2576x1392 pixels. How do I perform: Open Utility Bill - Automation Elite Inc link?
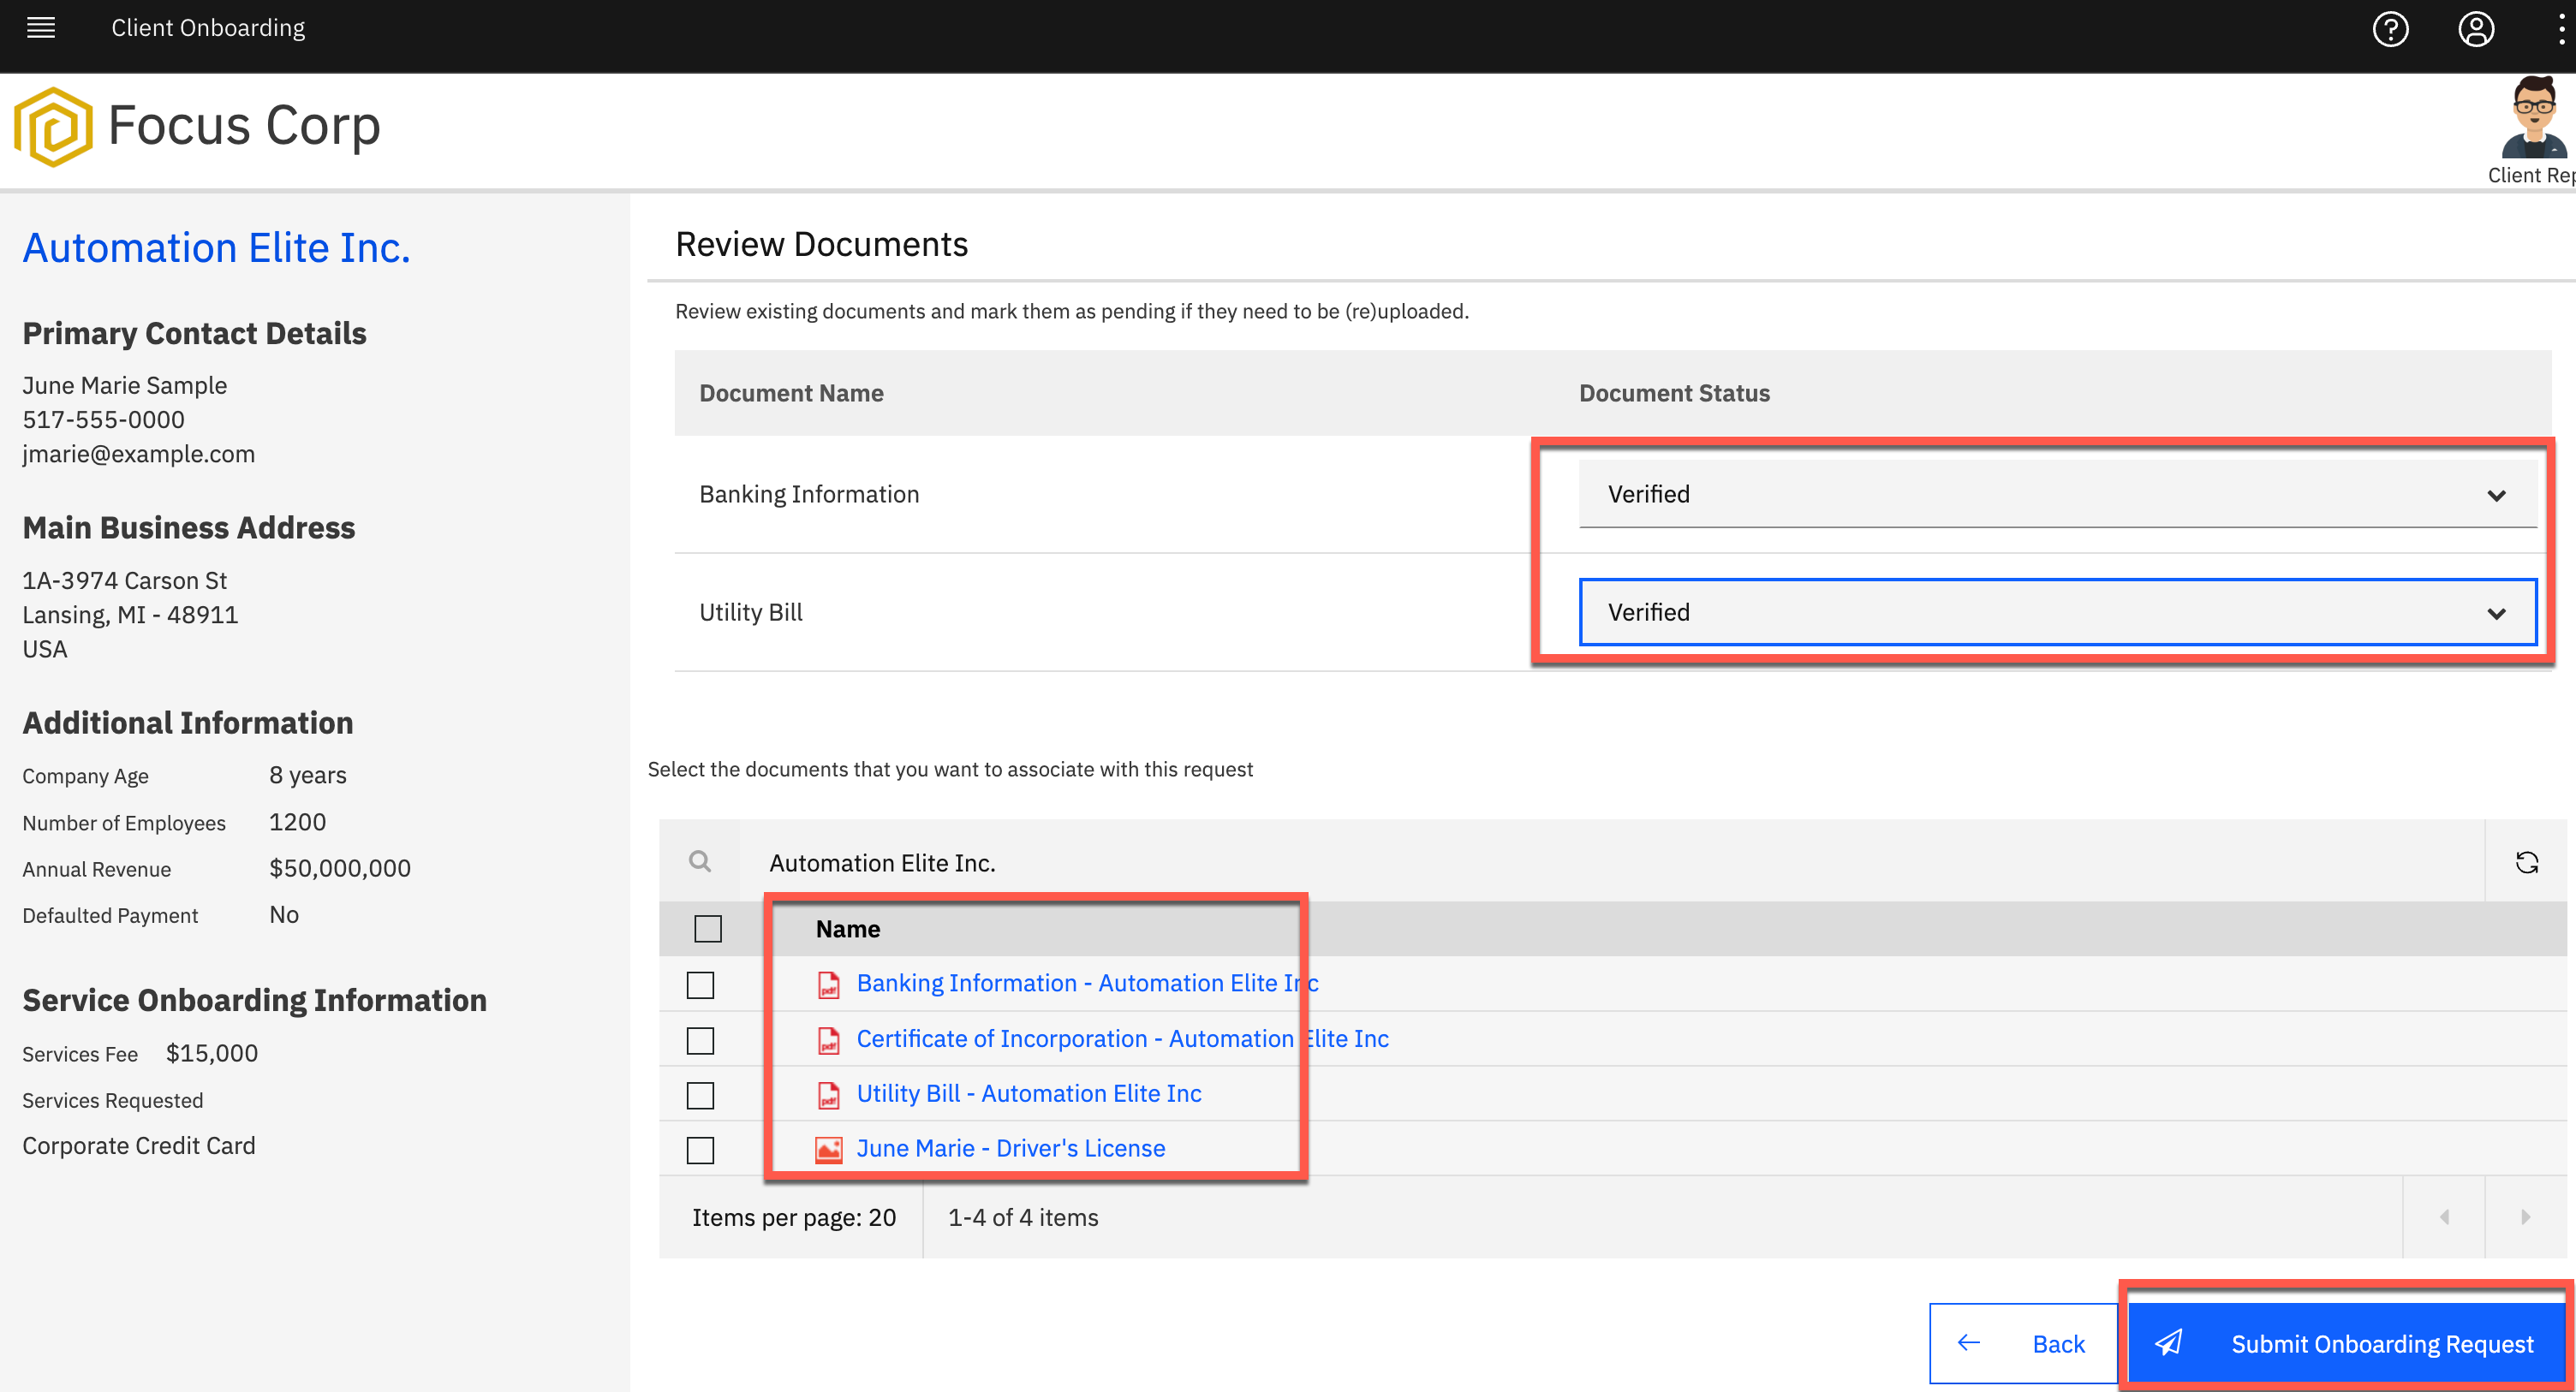pos(1029,1094)
